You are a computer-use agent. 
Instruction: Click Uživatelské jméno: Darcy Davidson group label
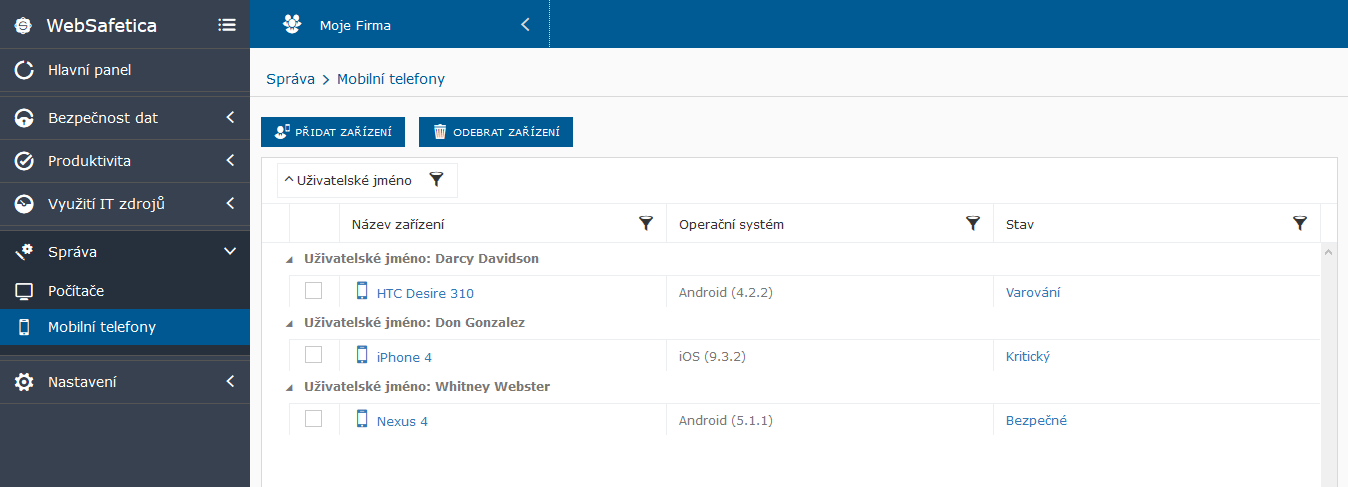[421, 259]
